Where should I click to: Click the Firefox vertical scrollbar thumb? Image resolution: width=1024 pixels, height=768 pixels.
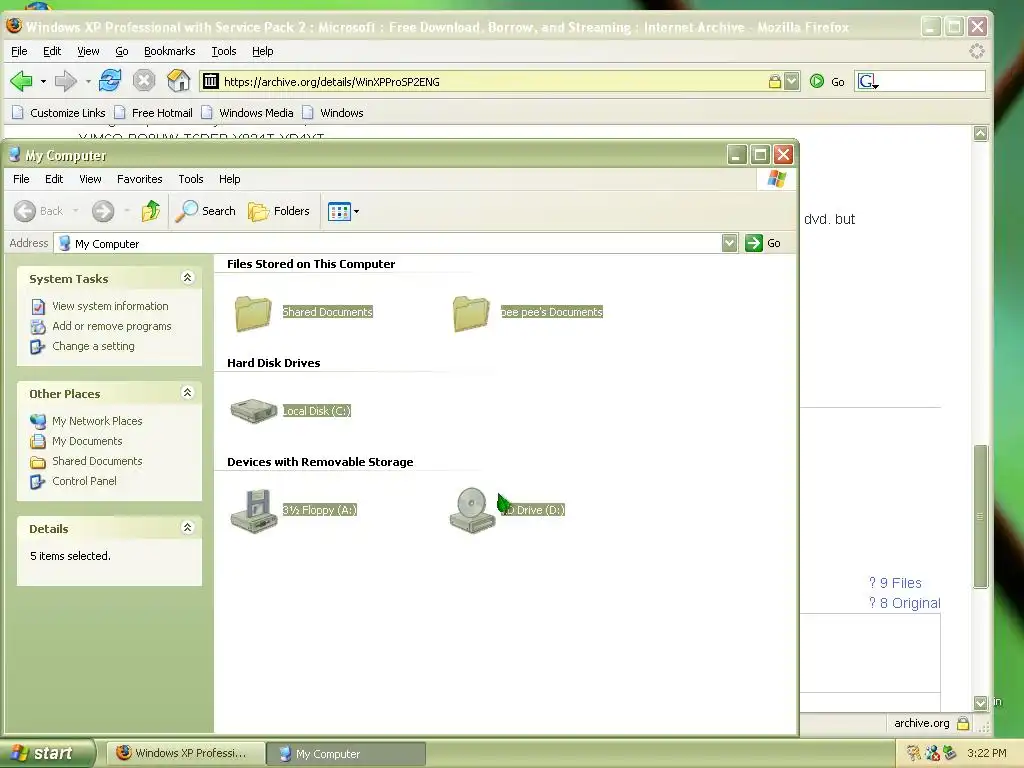pos(980,517)
